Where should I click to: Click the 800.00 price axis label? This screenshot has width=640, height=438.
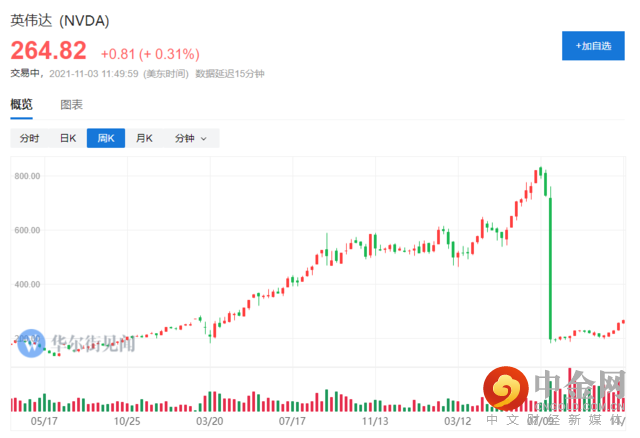(27, 176)
